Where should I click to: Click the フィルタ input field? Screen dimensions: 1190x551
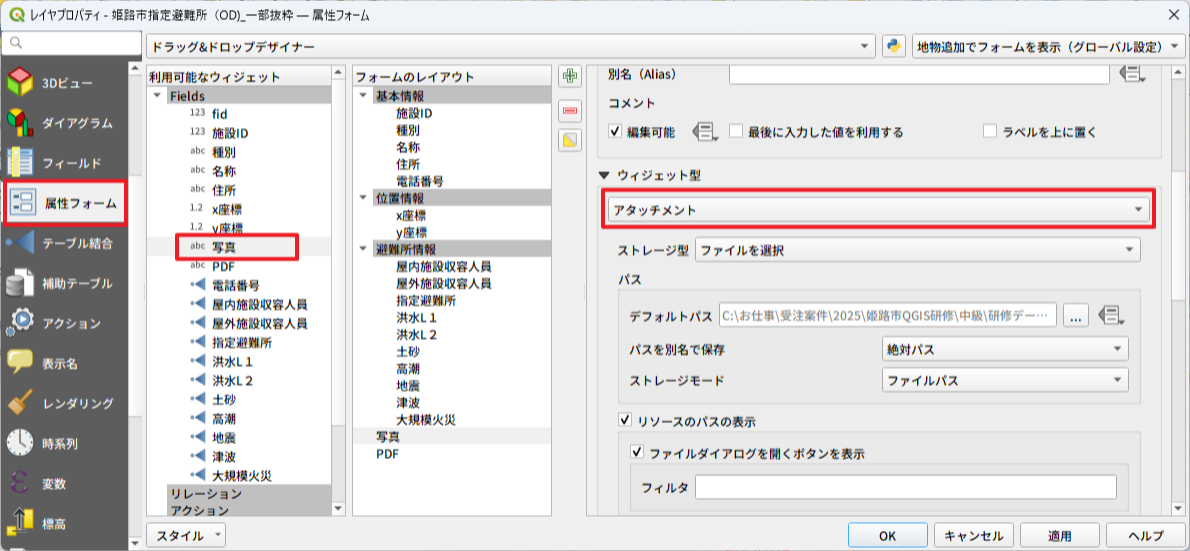tap(905, 488)
